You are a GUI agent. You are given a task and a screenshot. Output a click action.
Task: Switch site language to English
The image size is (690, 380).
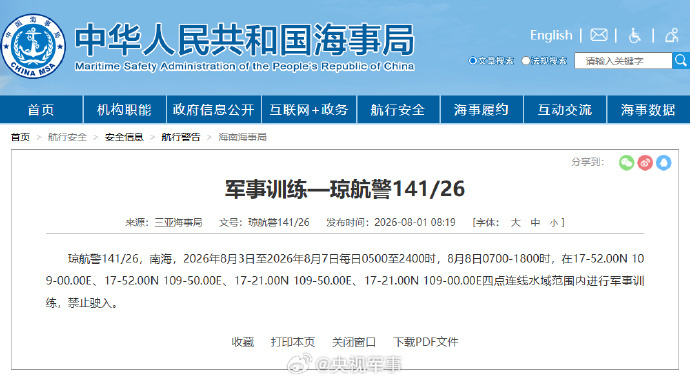tap(551, 35)
